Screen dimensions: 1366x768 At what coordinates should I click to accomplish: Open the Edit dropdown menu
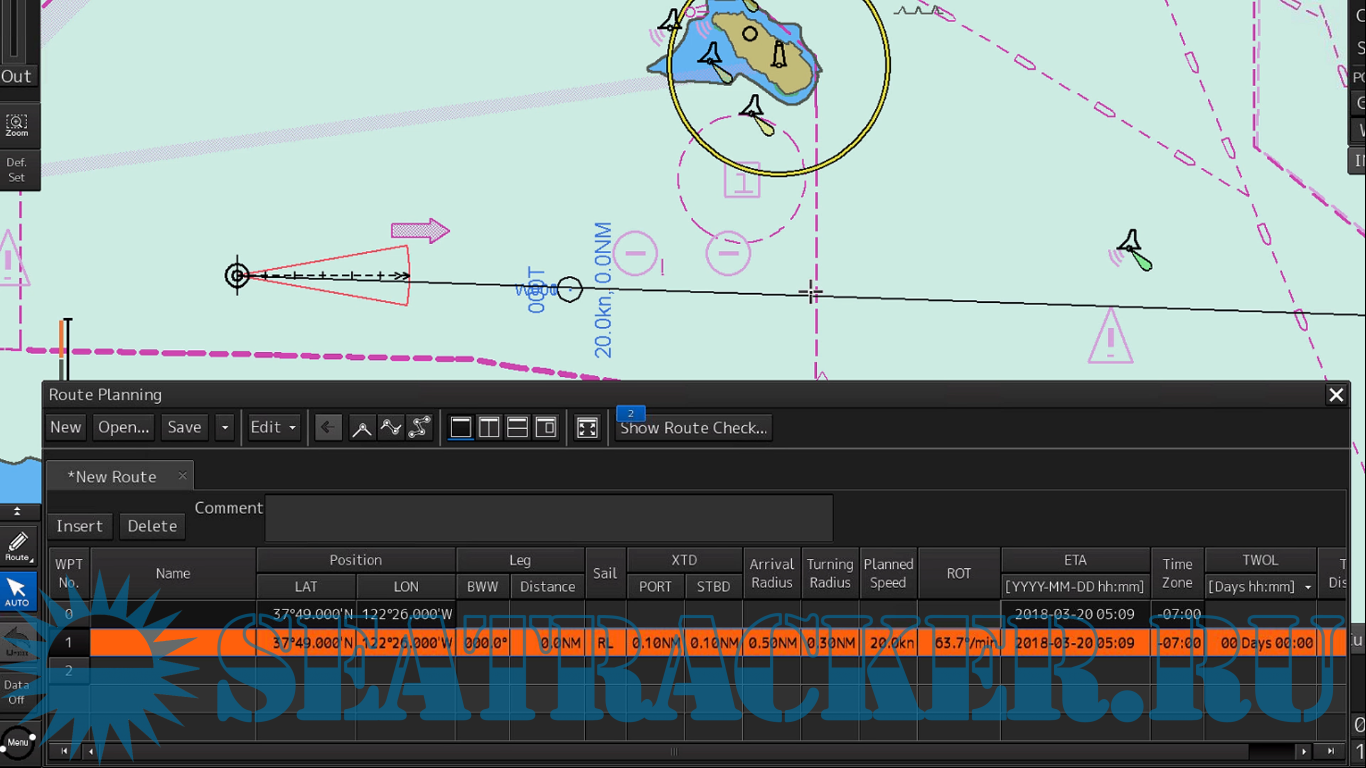click(274, 428)
